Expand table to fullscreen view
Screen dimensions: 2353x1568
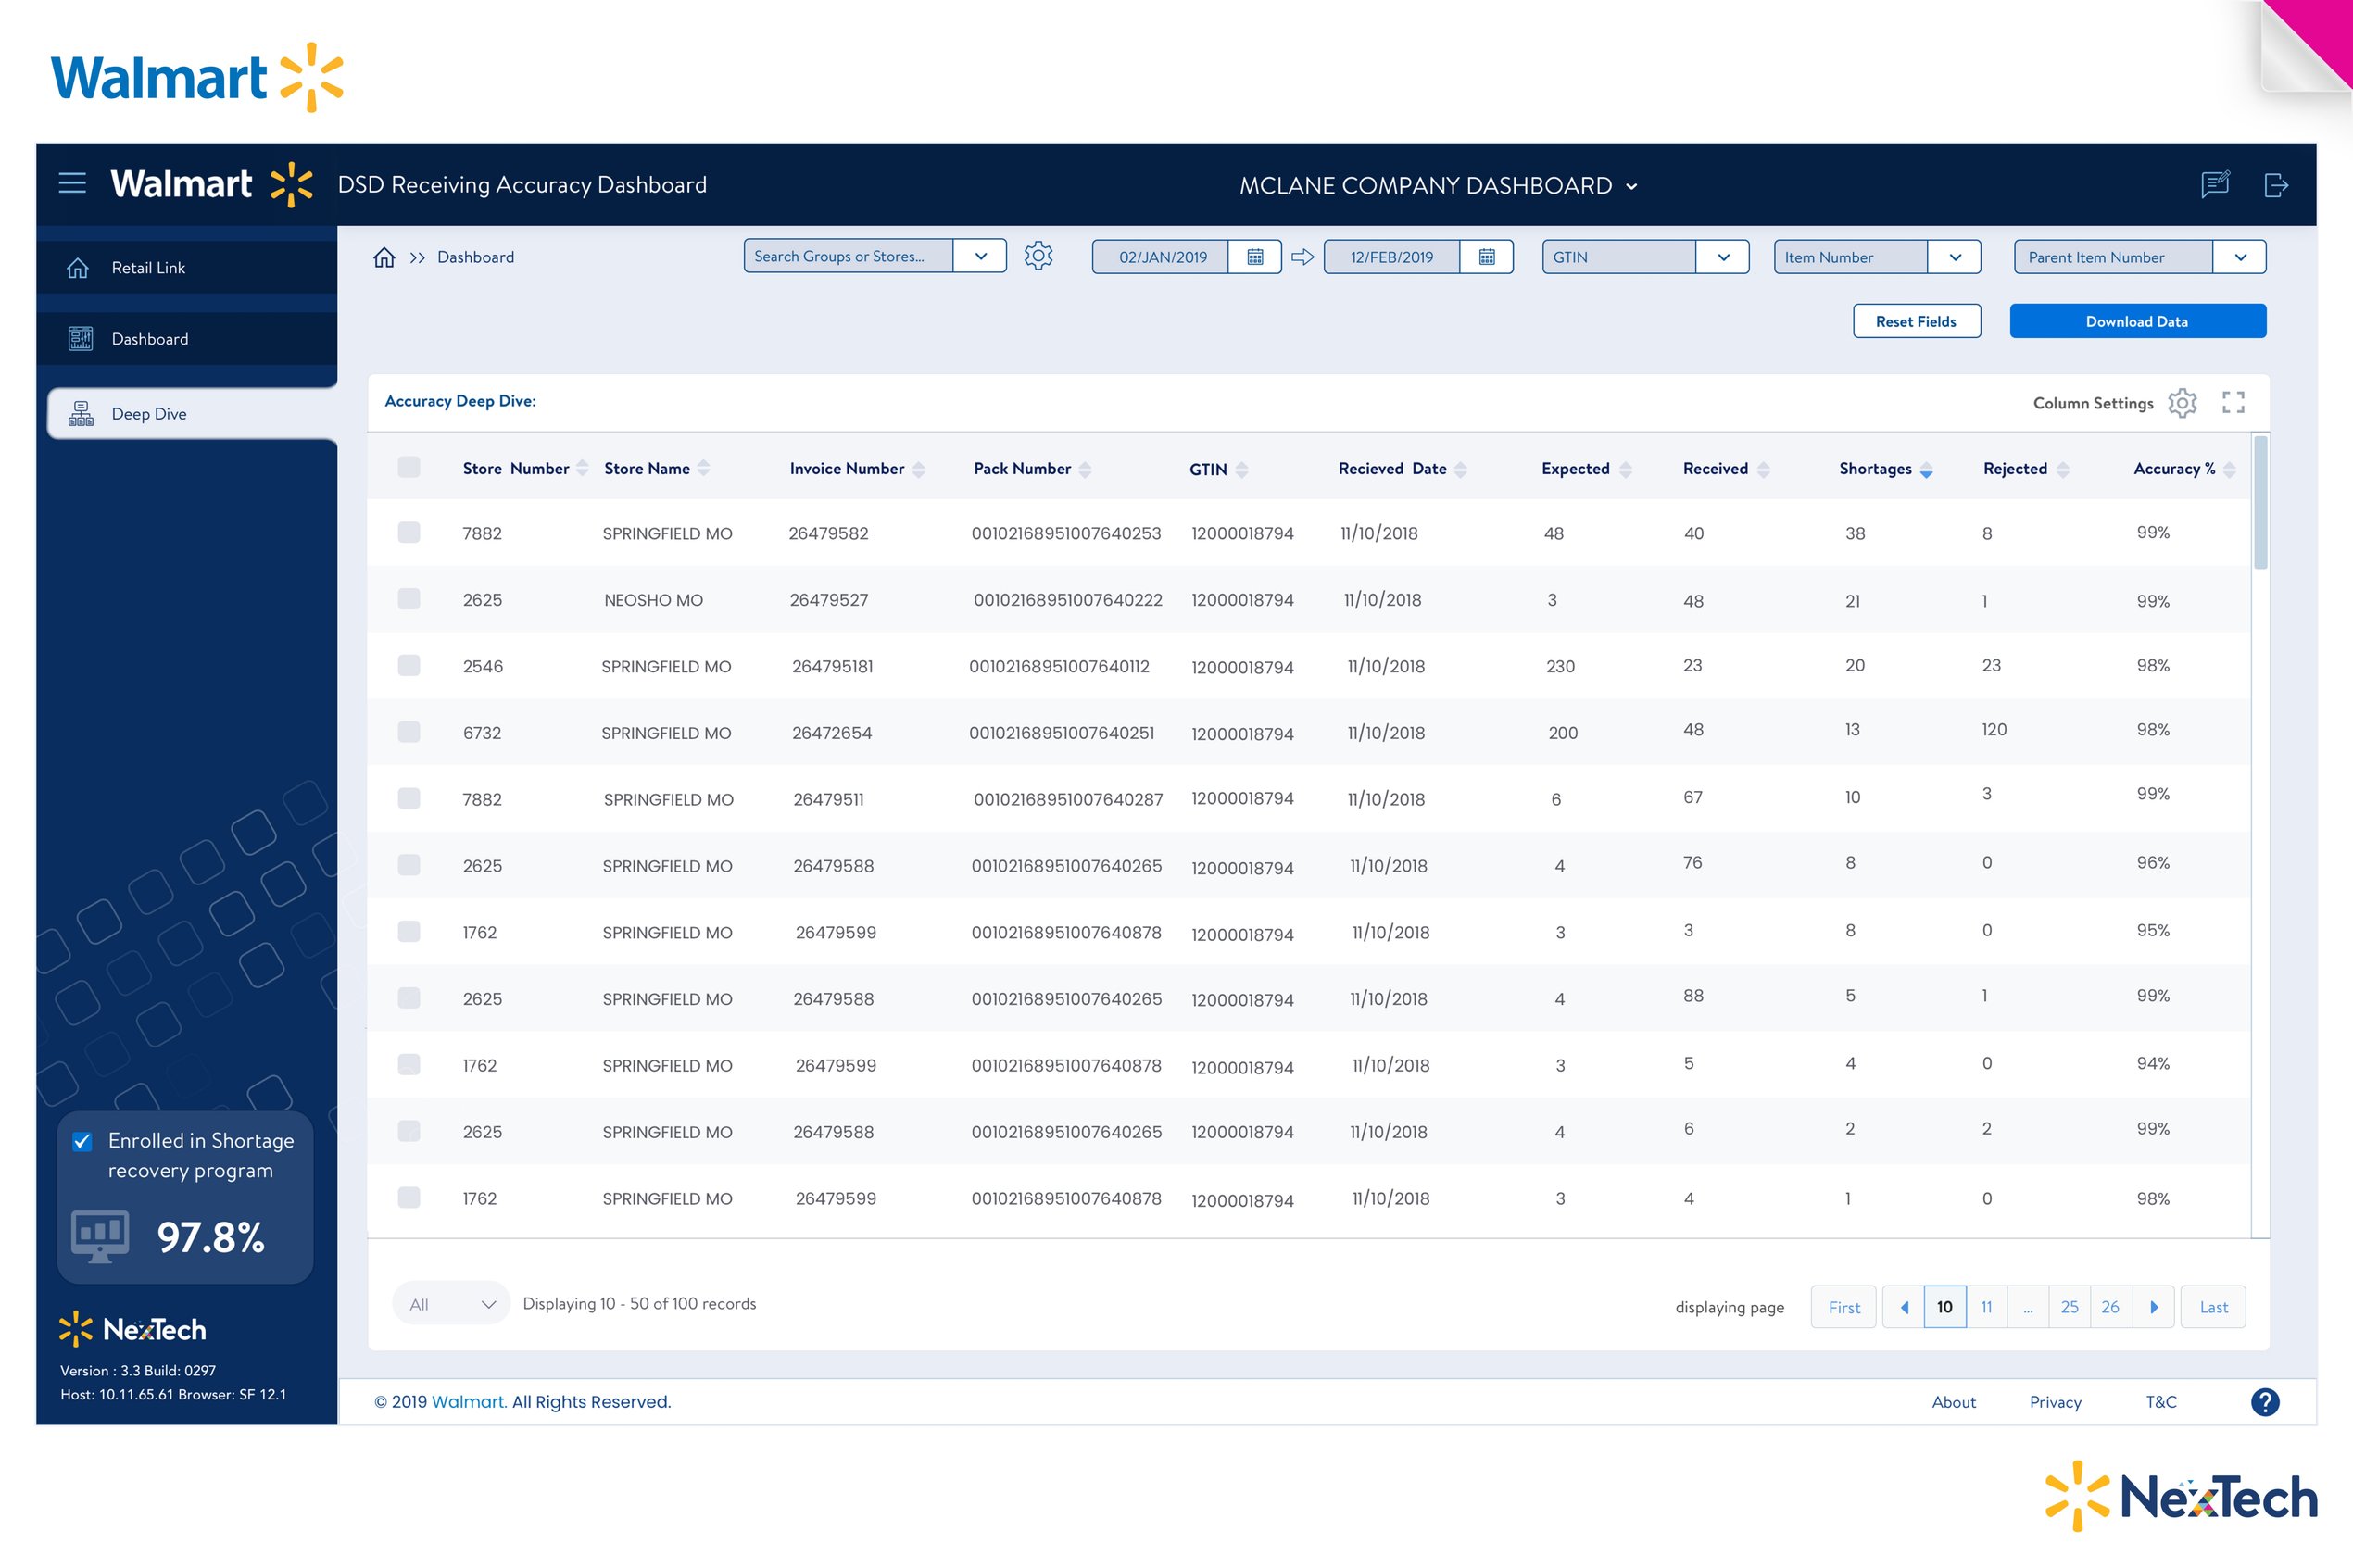[x=2233, y=403]
